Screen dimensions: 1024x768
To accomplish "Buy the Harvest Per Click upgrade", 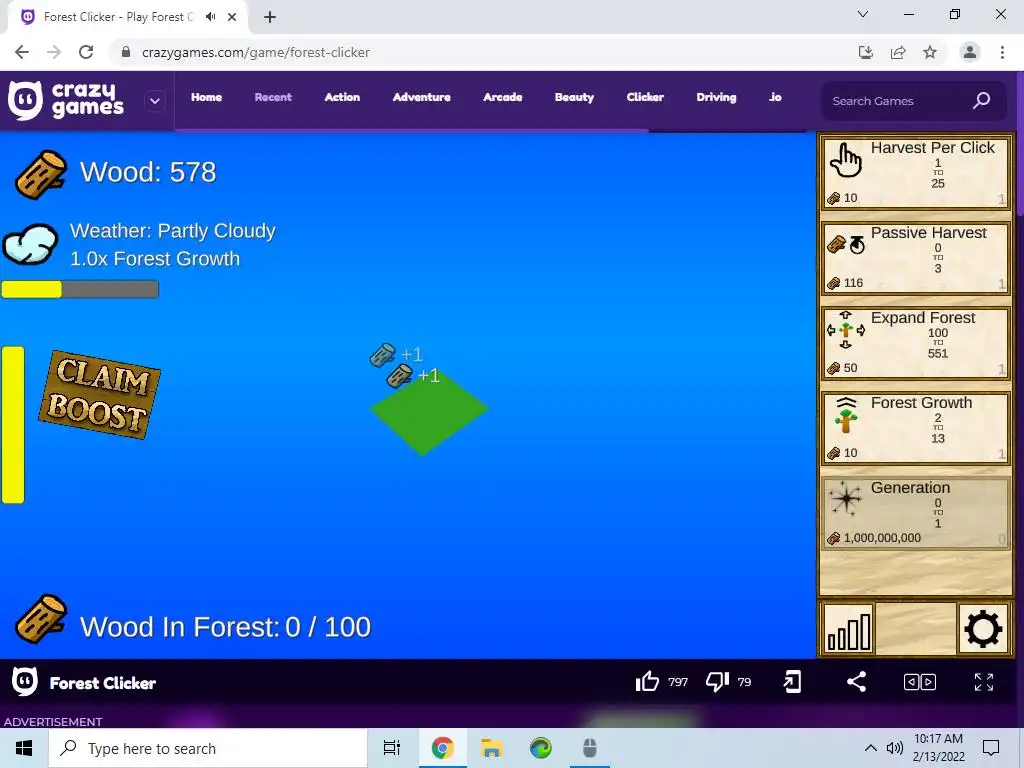I will 915,172.
